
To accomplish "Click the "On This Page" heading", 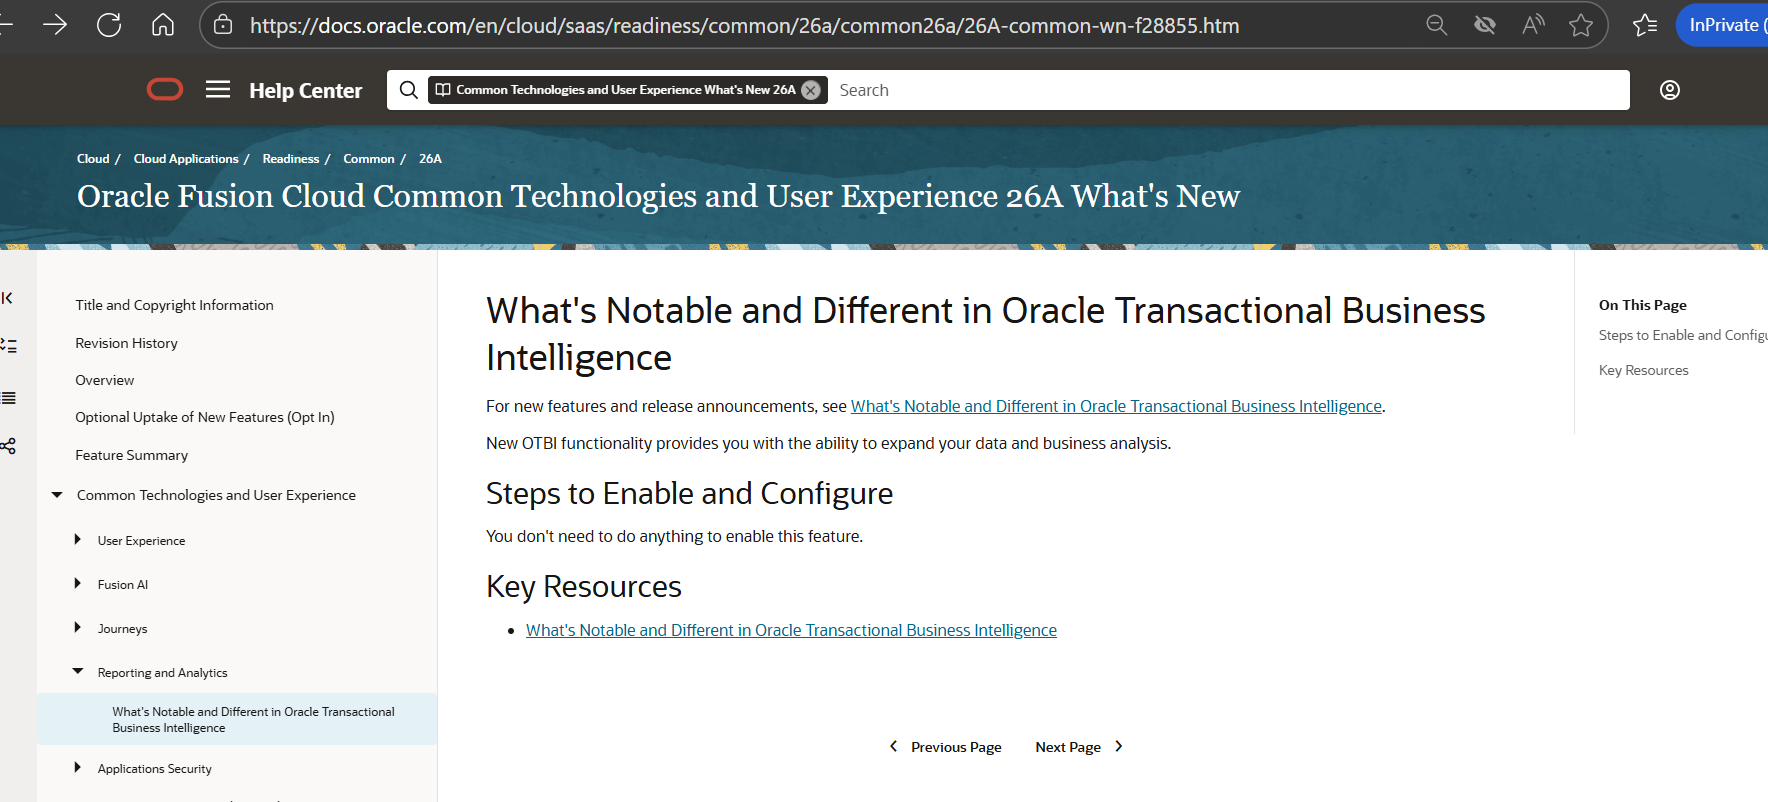I will point(1642,305).
